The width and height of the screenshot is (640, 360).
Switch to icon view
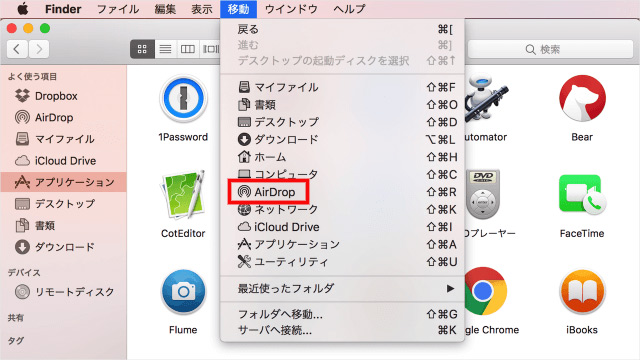coord(142,49)
